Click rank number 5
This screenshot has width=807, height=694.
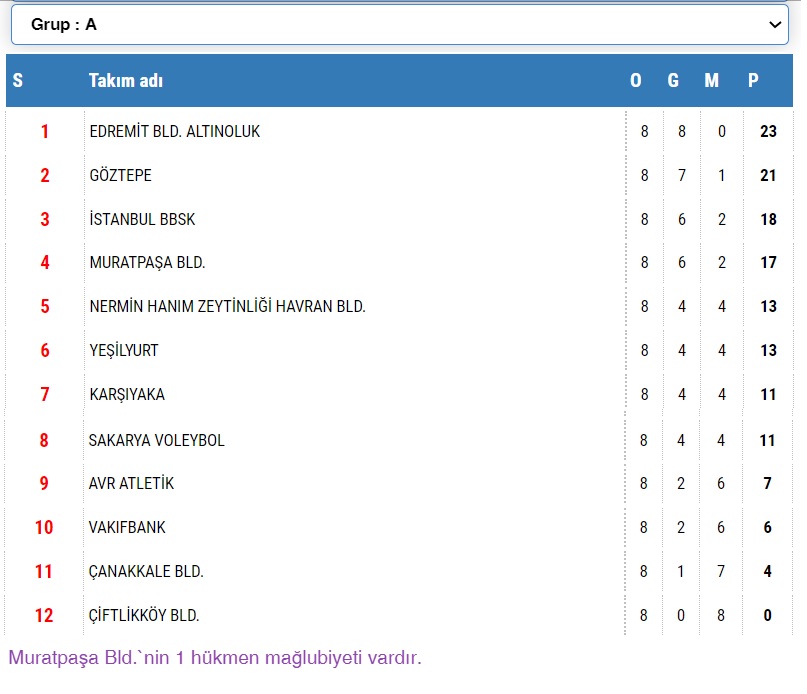point(45,306)
